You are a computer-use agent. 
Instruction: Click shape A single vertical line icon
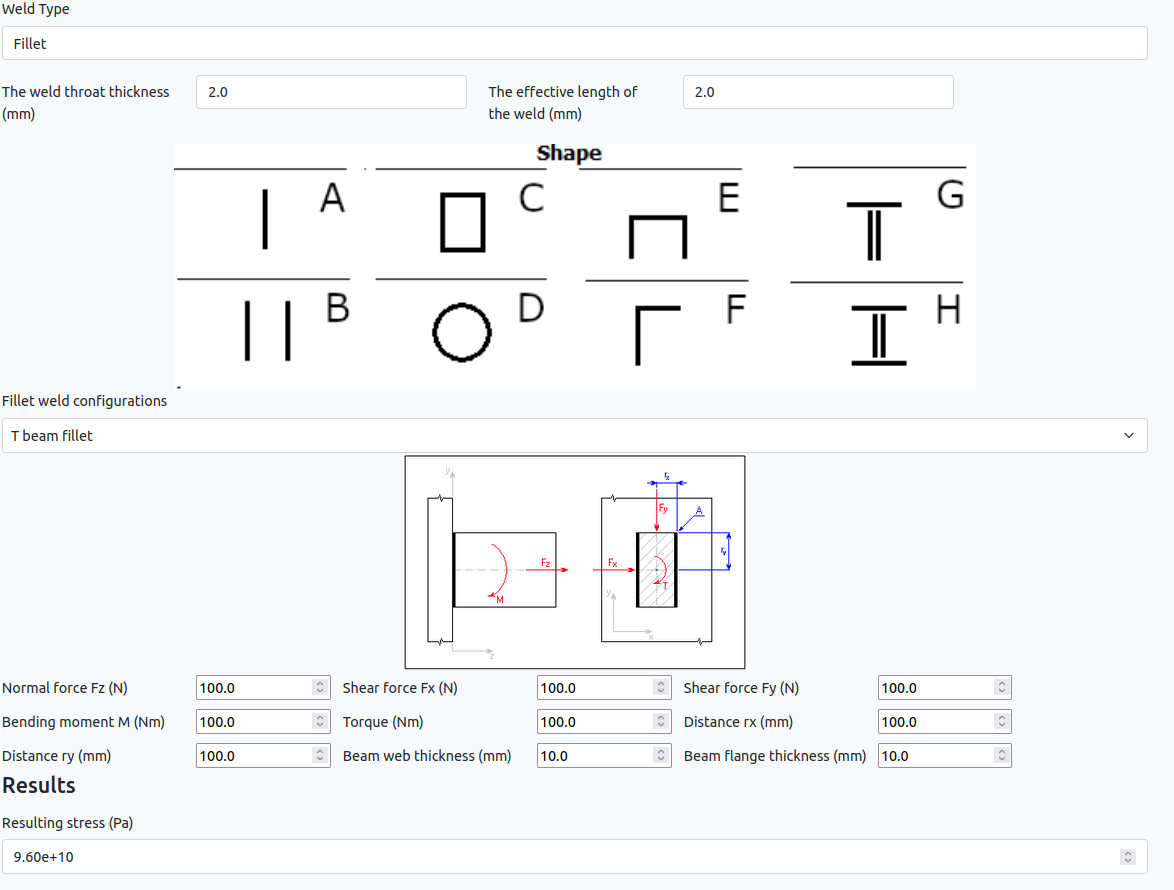tap(265, 219)
